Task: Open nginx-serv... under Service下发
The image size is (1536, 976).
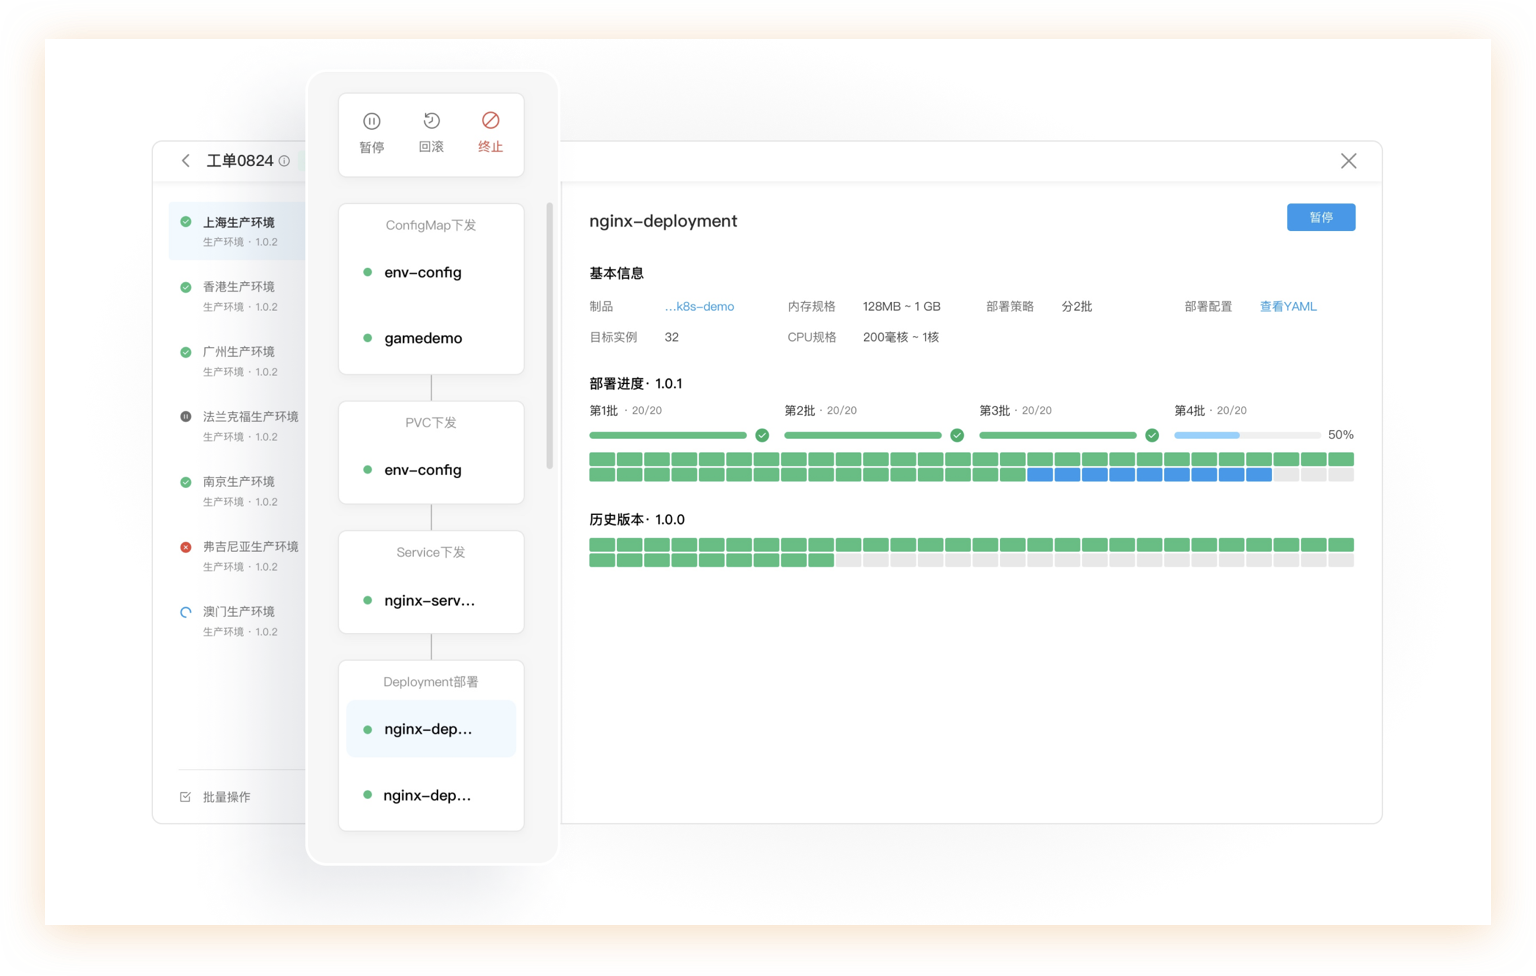Action: (431, 601)
